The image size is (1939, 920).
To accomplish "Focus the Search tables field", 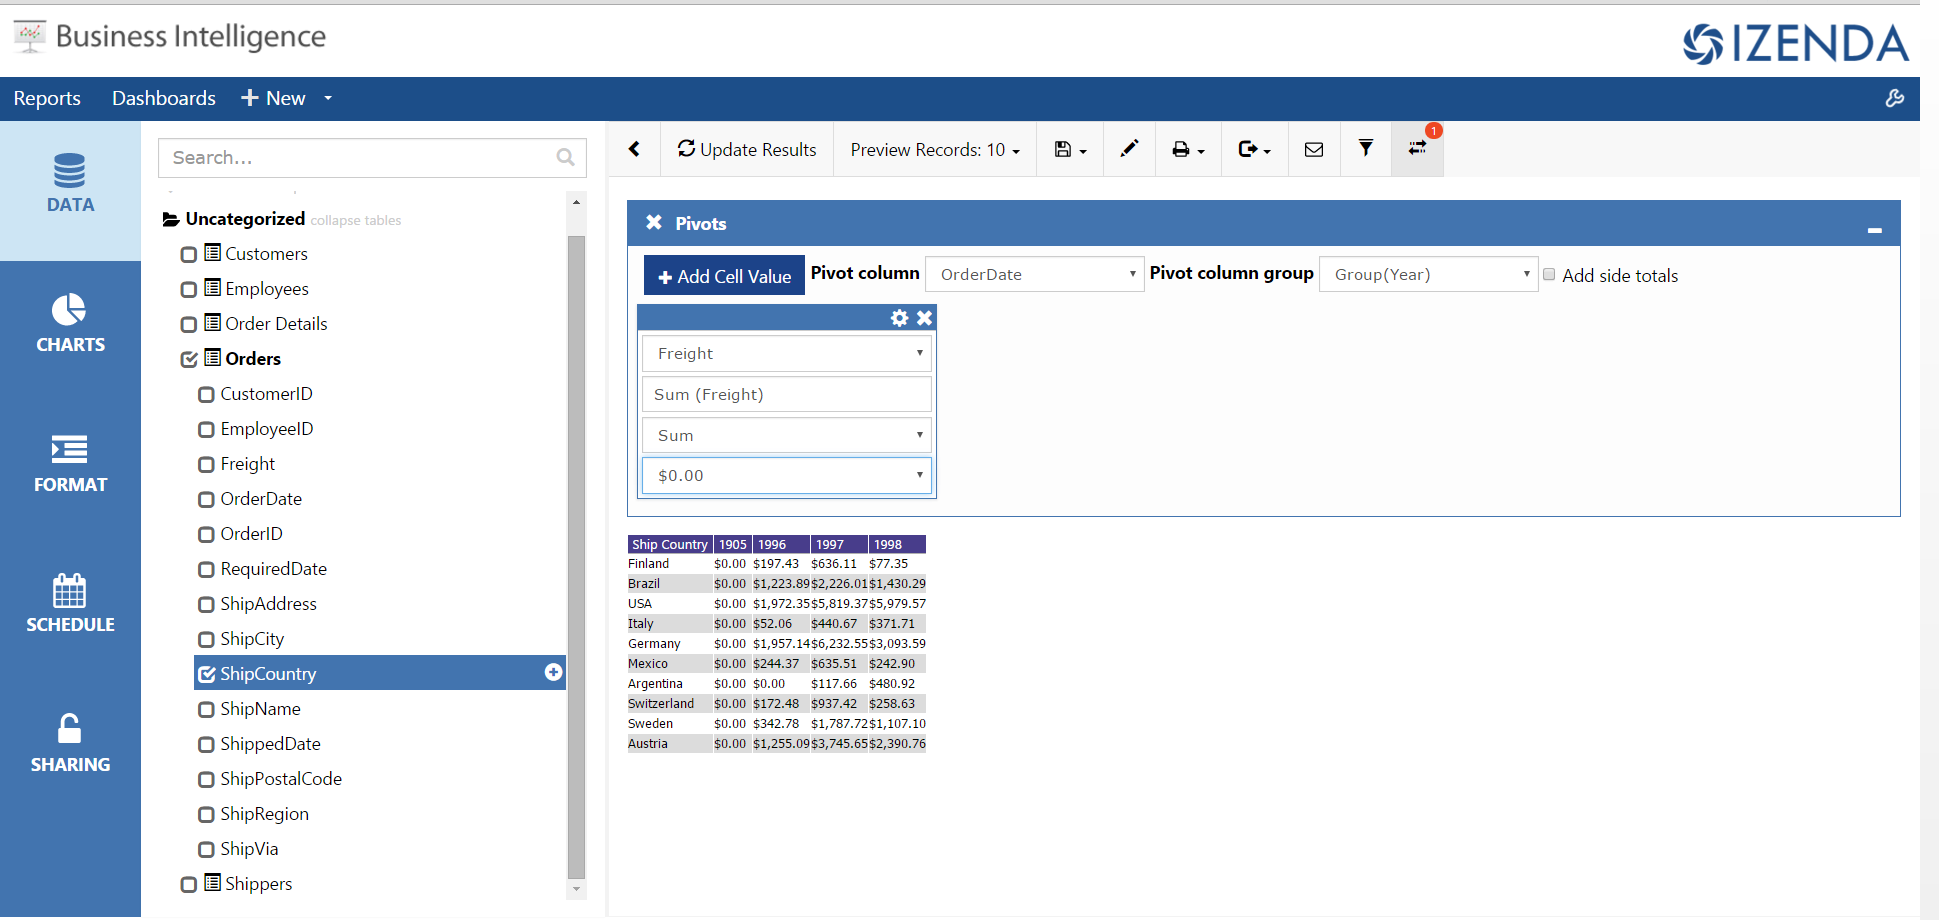I will click(372, 157).
